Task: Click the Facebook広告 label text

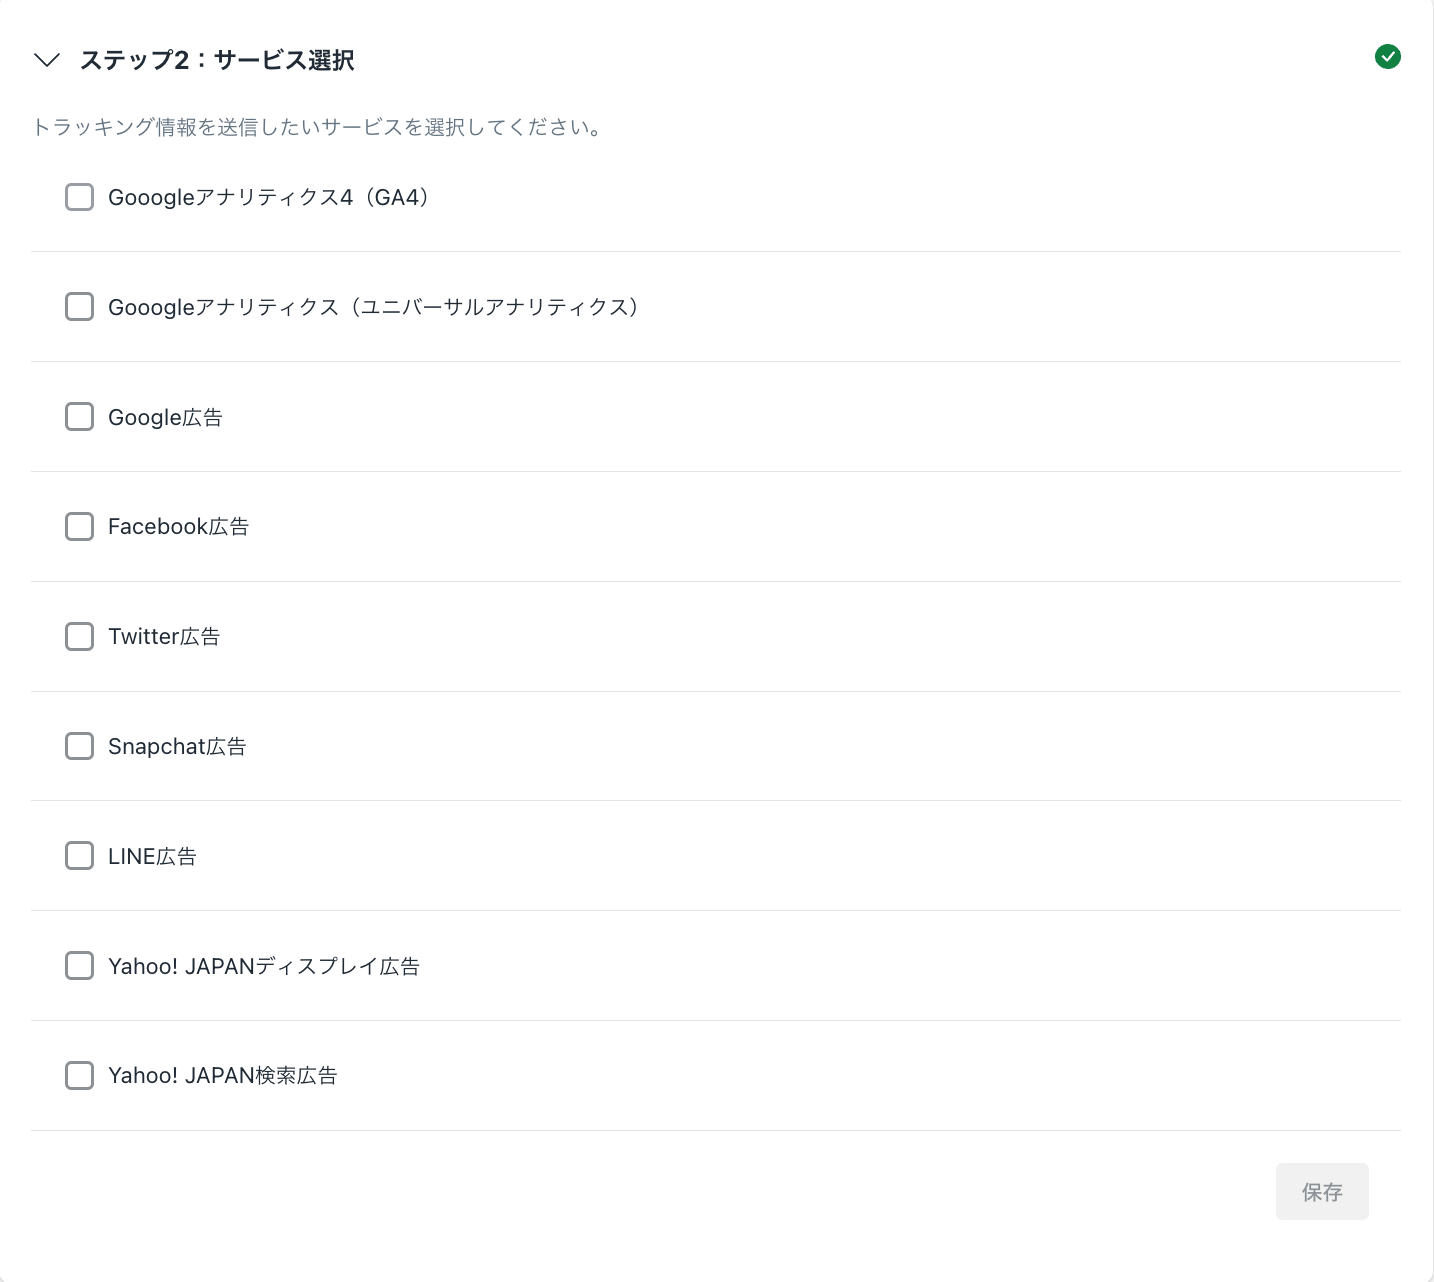Action: [x=178, y=527]
